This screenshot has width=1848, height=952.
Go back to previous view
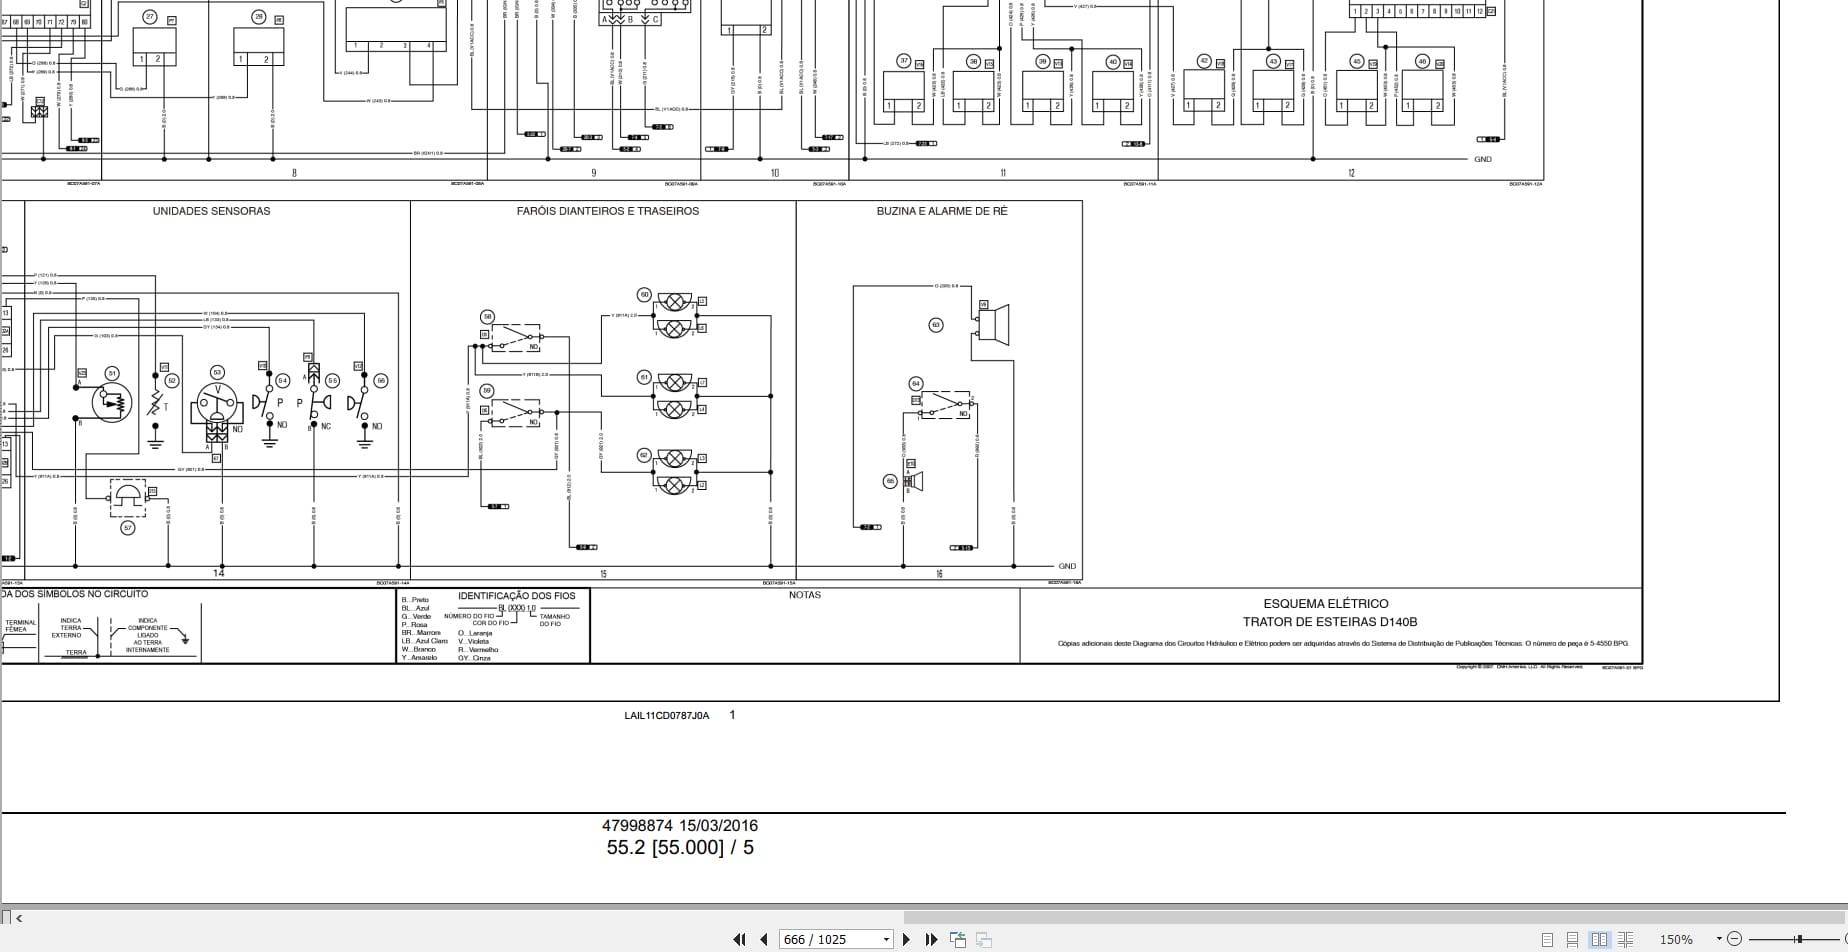coord(958,939)
